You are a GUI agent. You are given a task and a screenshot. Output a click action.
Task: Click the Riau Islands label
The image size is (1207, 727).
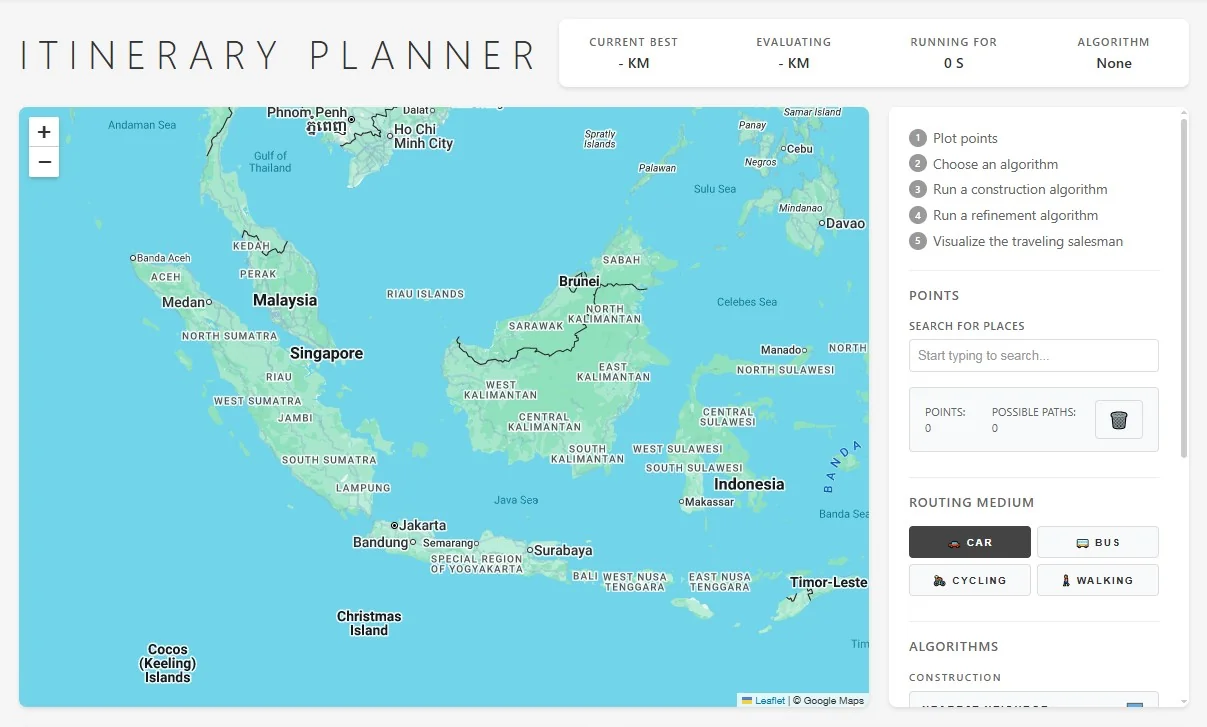pyautogui.click(x=426, y=294)
